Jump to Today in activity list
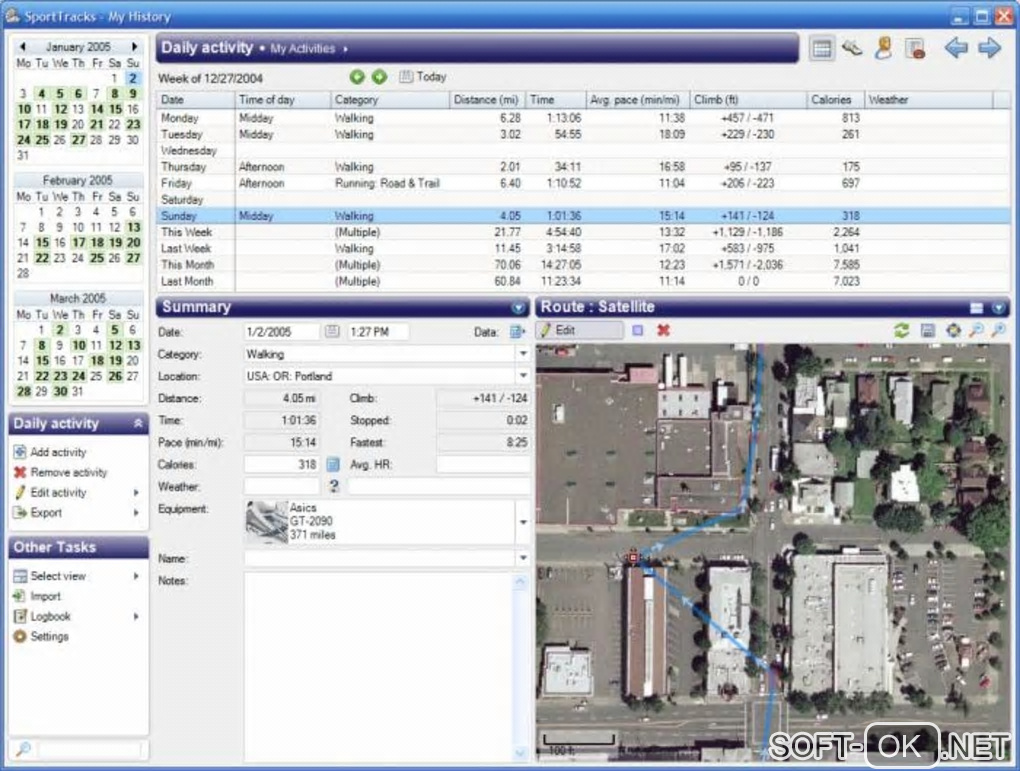 pyautogui.click(x=423, y=77)
